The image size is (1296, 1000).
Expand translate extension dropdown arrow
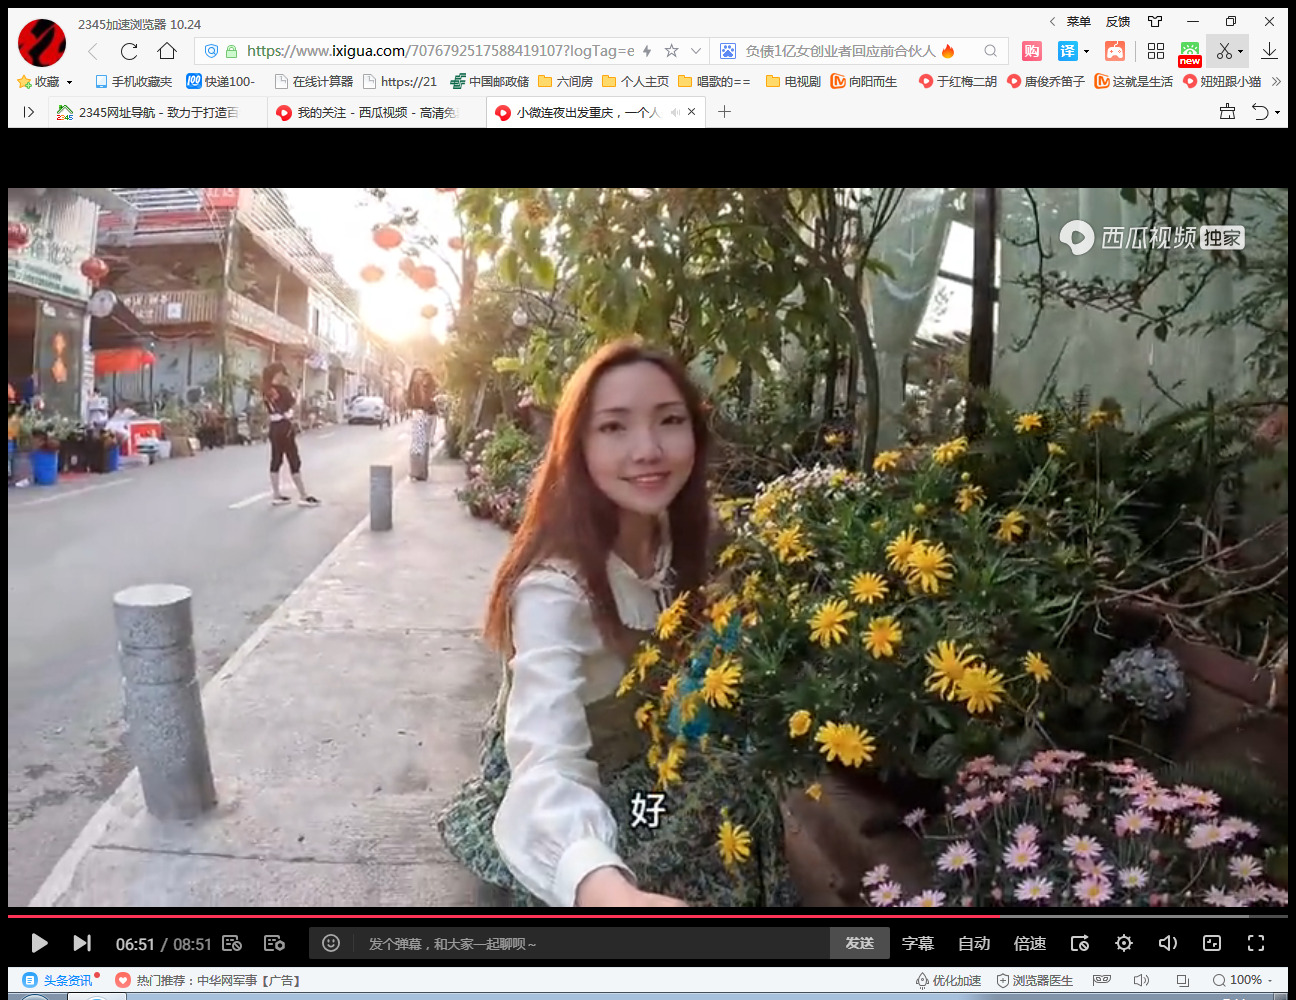tap(1087, 51)
